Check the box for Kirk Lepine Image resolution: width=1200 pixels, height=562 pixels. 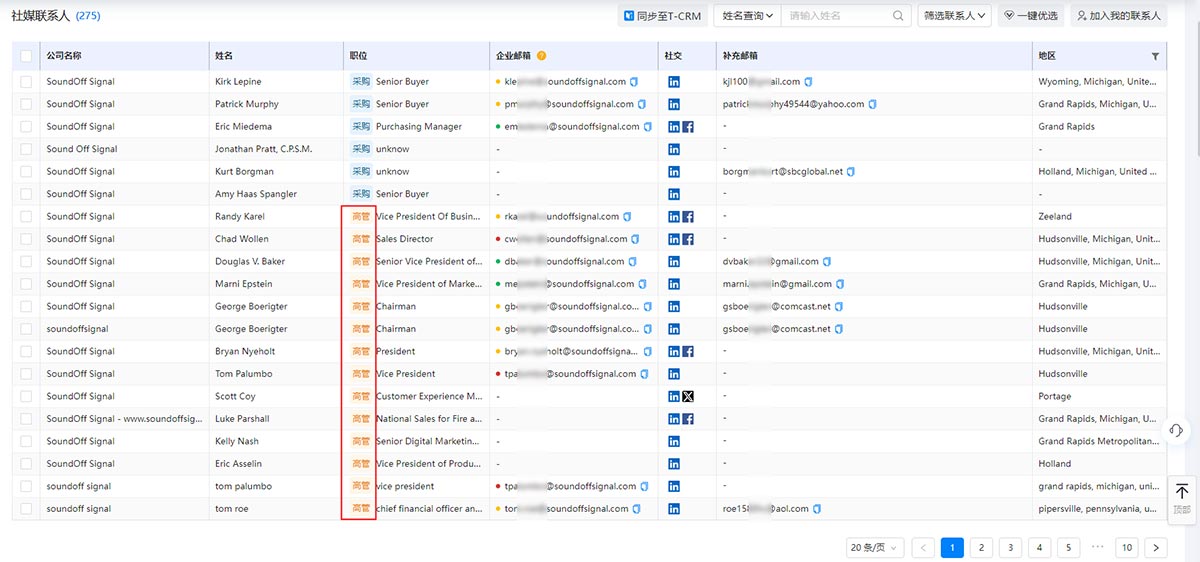pos(26,82)
